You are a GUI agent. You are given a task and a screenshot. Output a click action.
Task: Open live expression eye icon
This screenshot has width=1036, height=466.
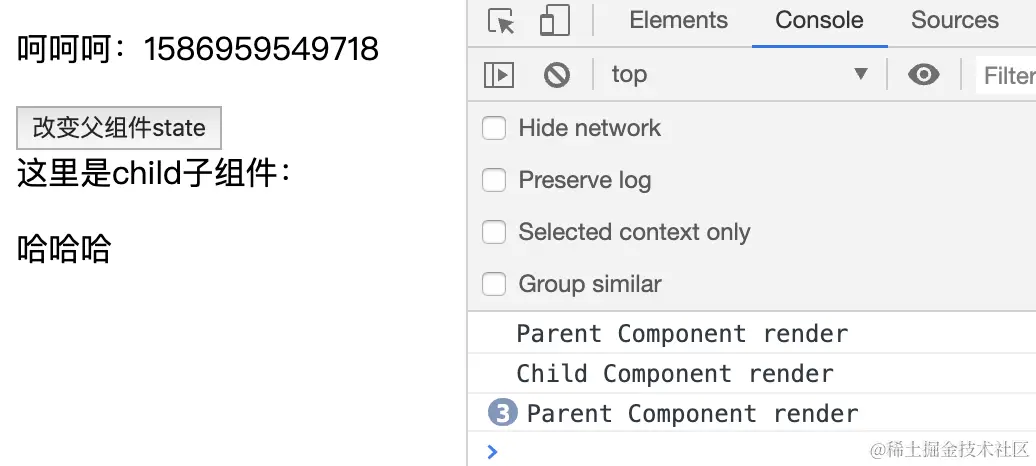coord(924,74)
